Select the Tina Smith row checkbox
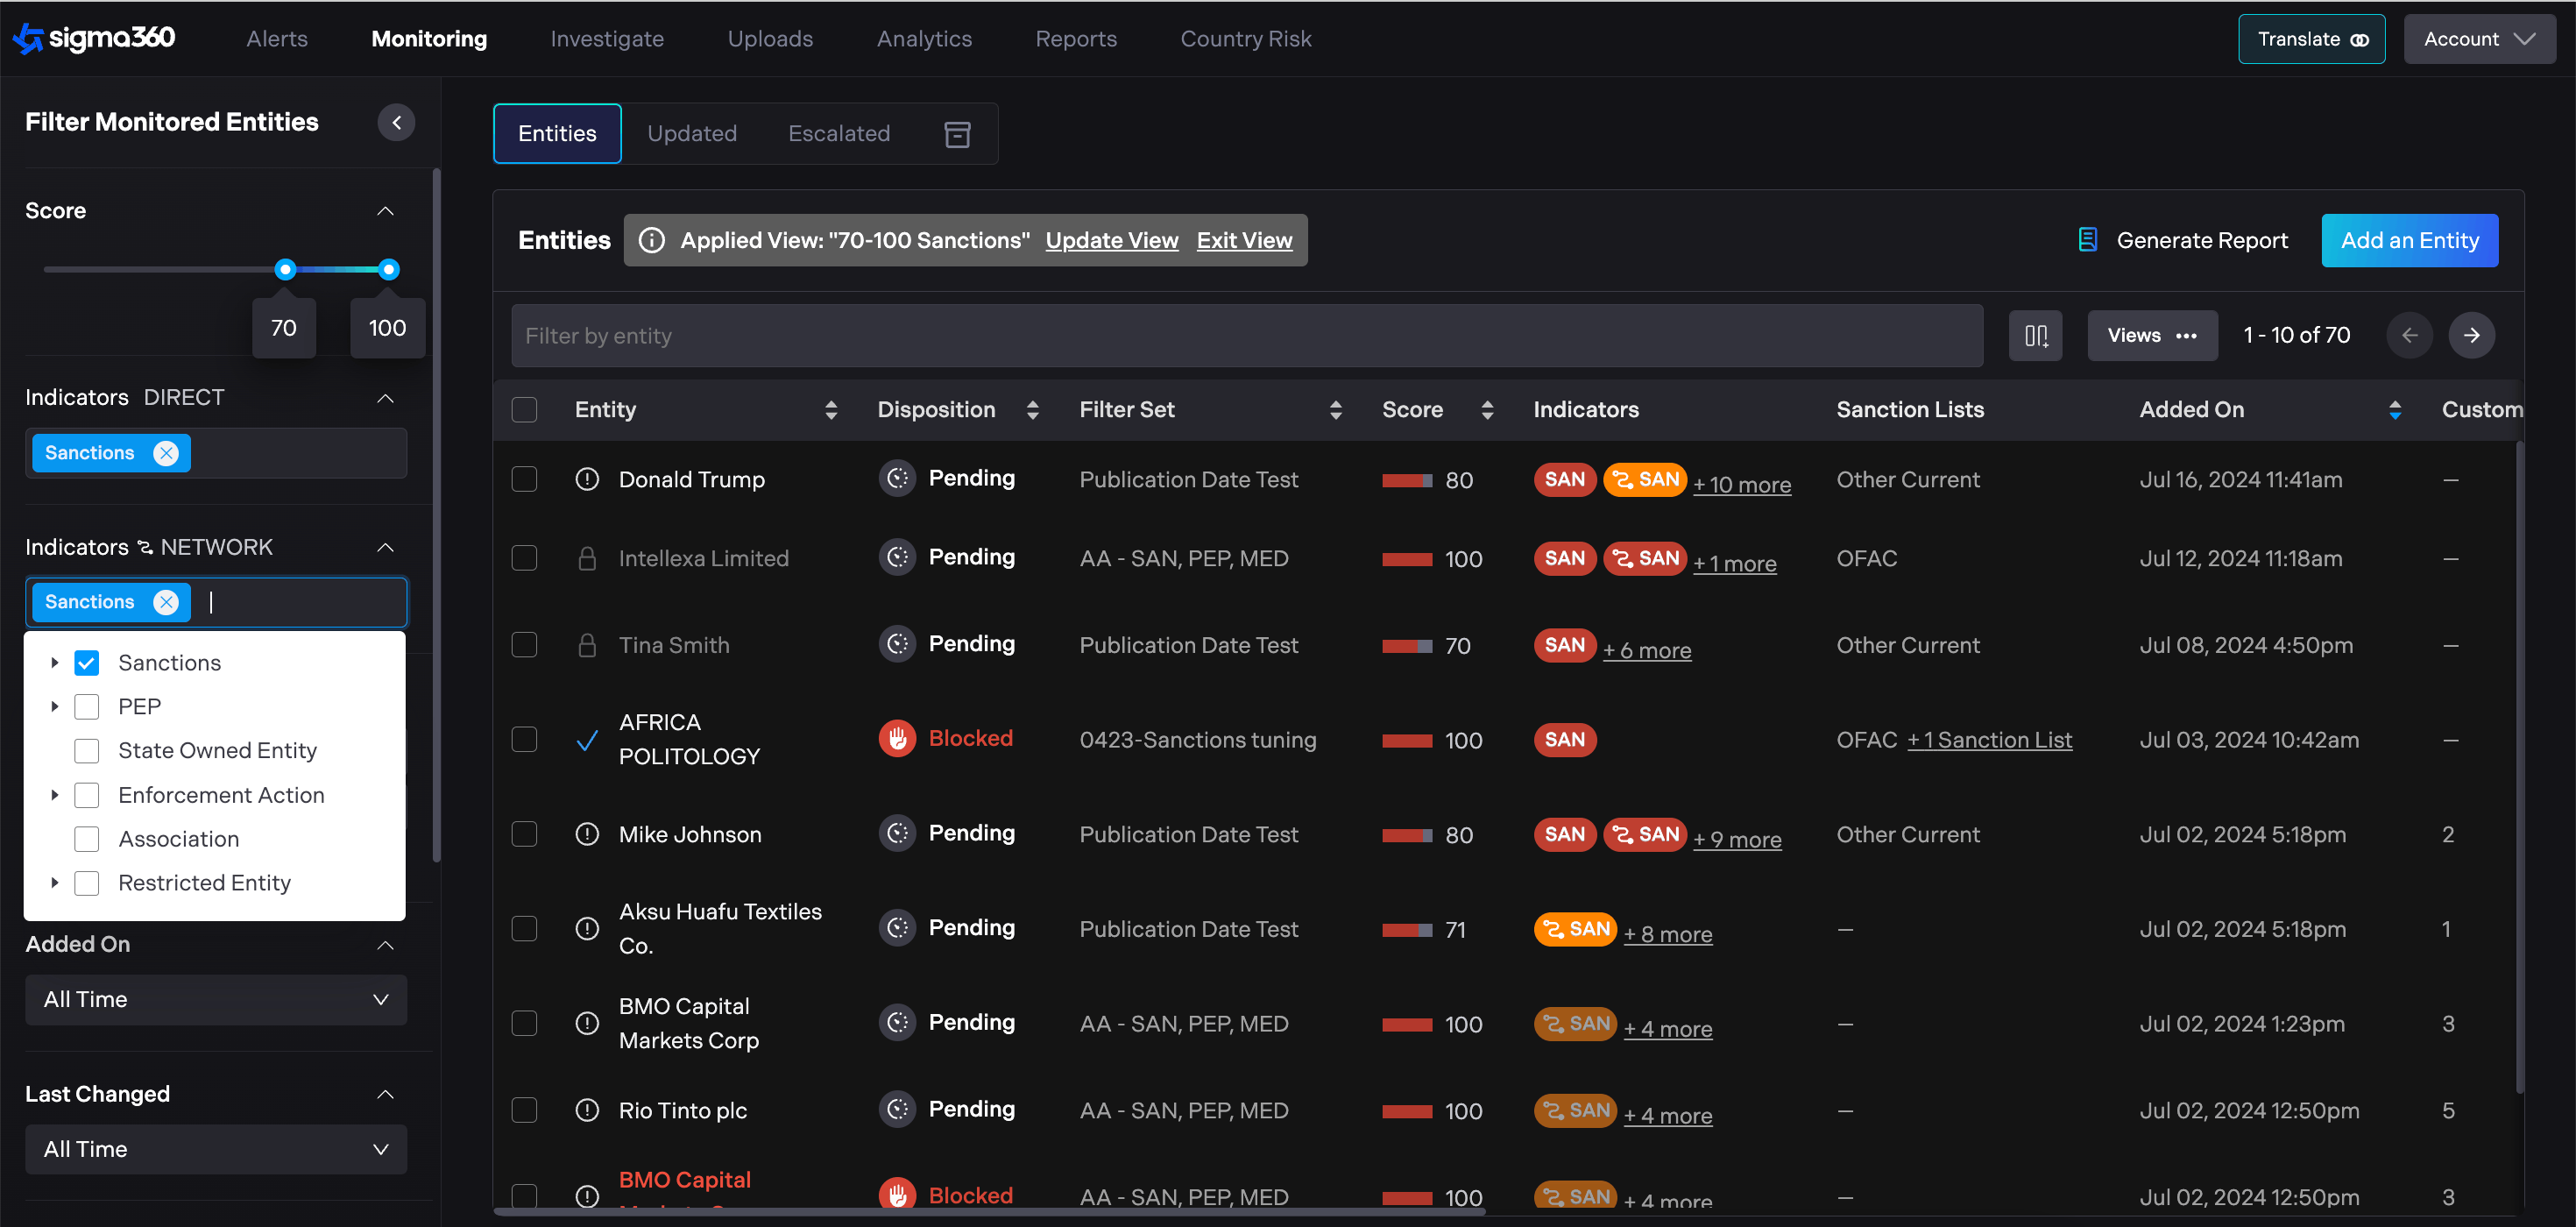Viewport: 2576px width, 1227px height. click(524, 645)
